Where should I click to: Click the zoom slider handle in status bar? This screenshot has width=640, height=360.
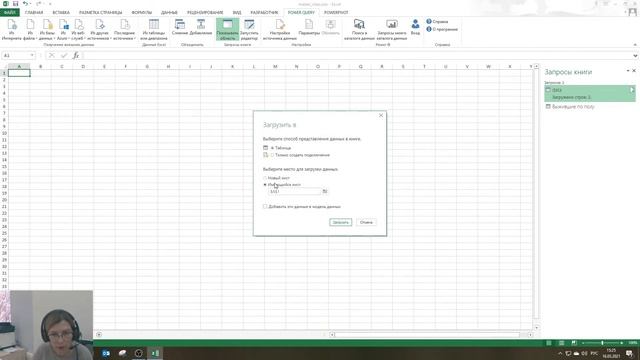(x=602, y=343)
